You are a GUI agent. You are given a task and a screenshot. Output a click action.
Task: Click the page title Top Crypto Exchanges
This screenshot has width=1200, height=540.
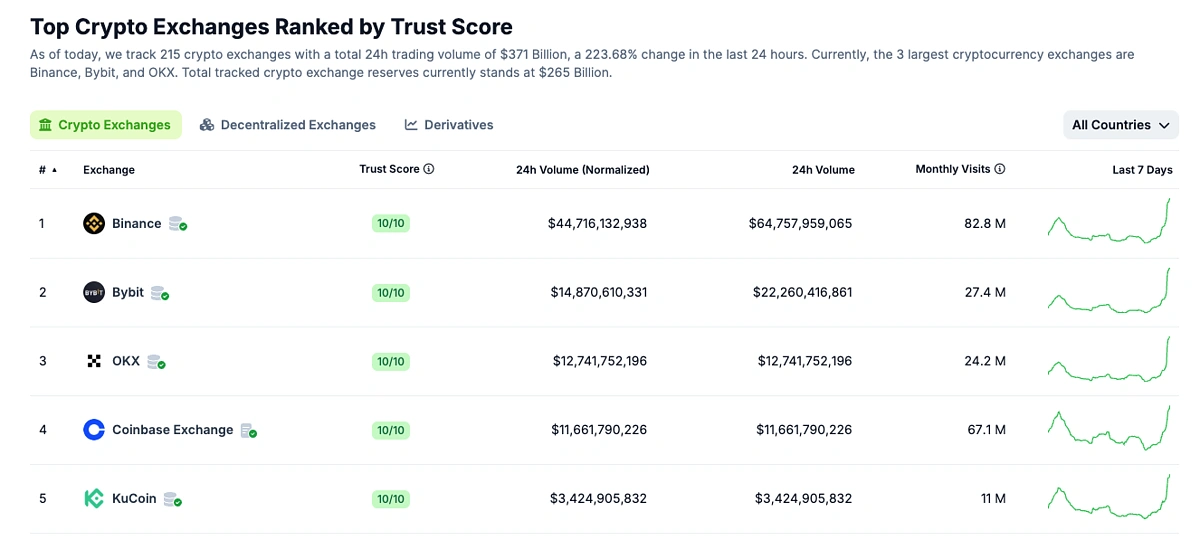click(271, 27)
